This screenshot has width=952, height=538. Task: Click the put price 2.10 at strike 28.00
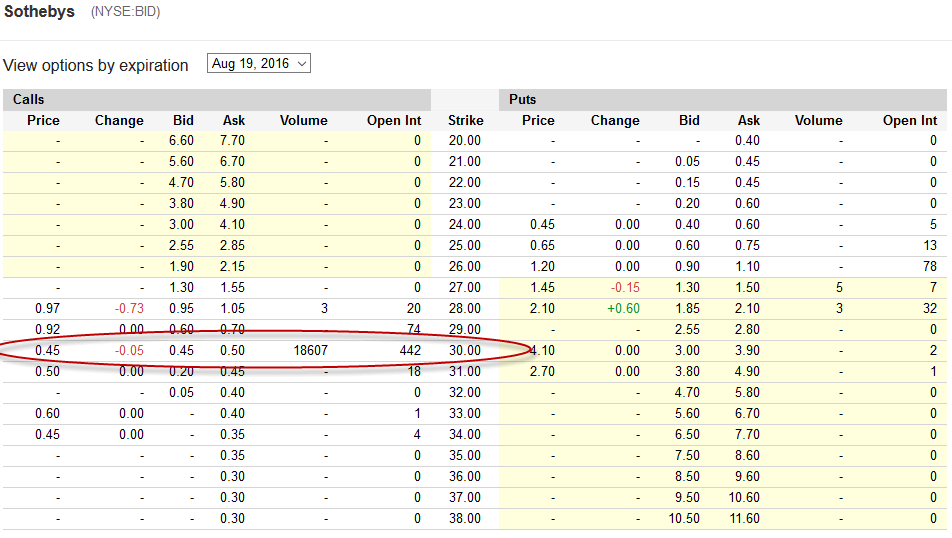point(542,308)
